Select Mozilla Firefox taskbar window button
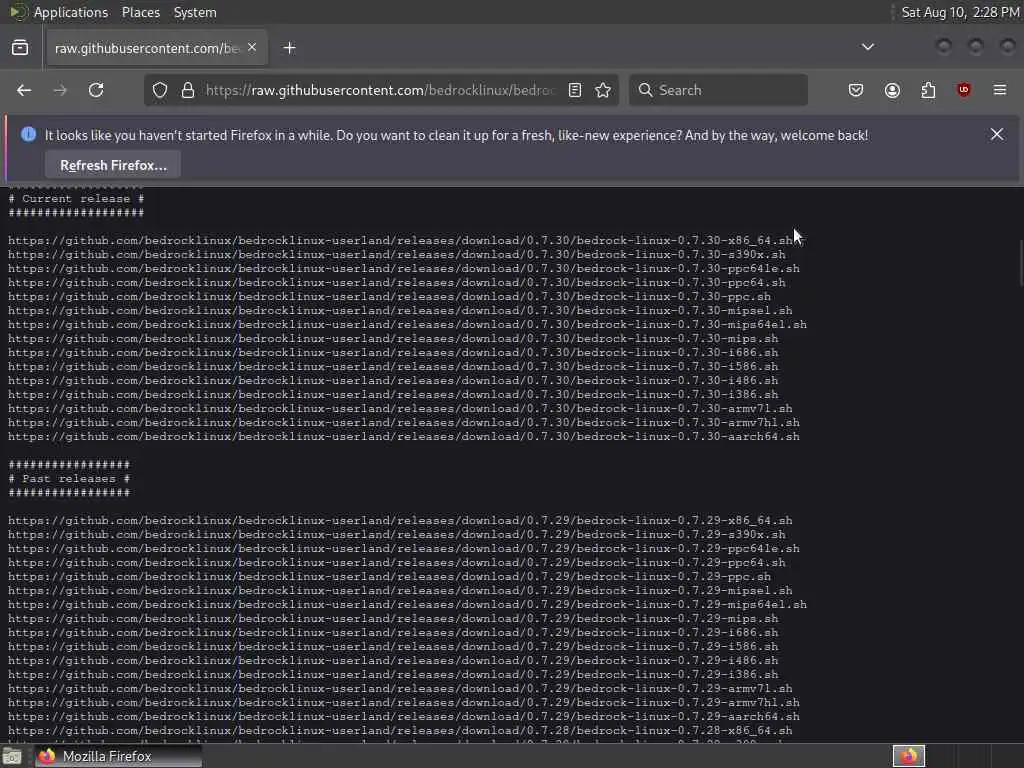This screenshot has width=1024, height=768. pos(118,756)
